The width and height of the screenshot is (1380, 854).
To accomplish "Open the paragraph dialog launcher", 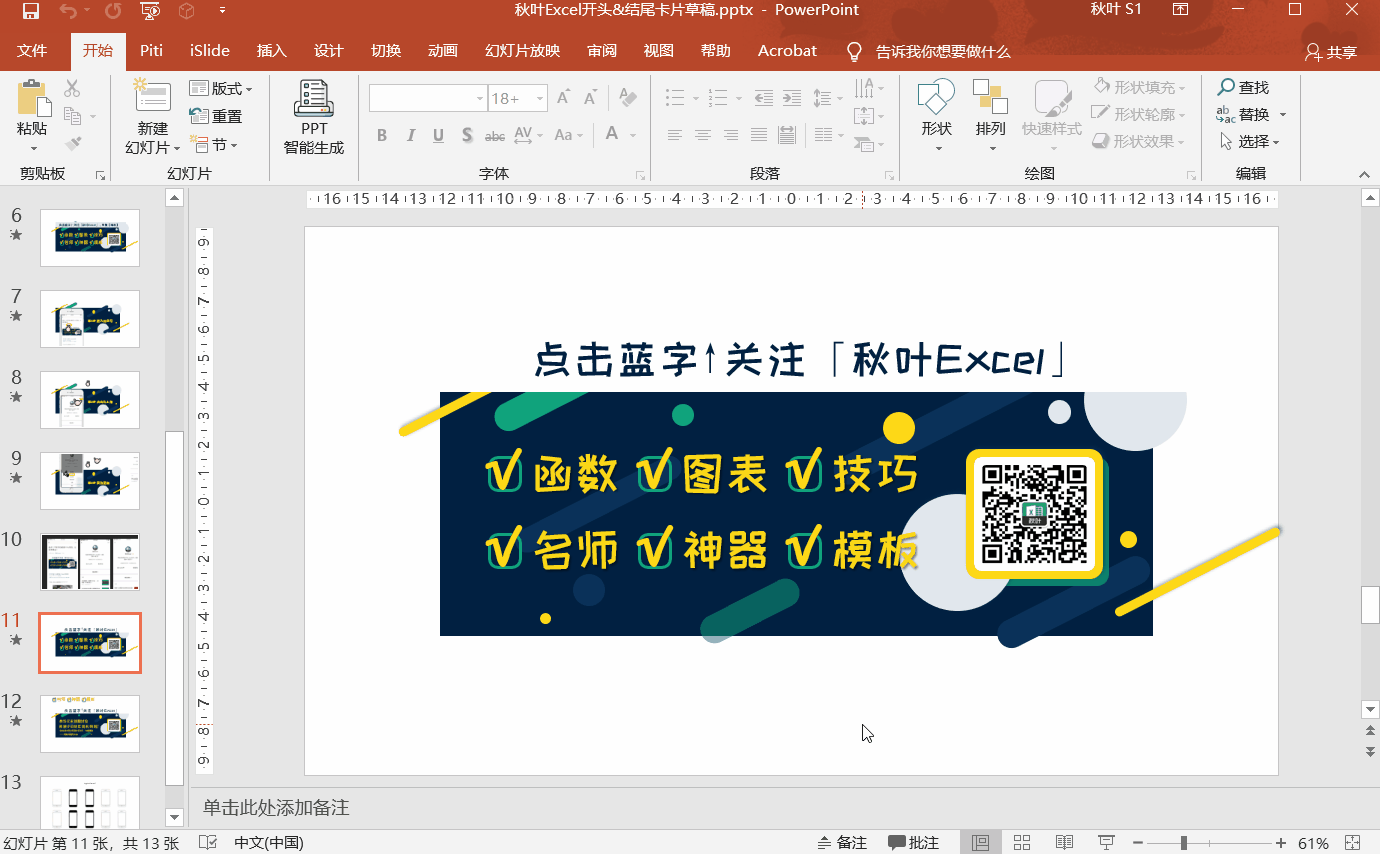I will (x=890, y=175).
